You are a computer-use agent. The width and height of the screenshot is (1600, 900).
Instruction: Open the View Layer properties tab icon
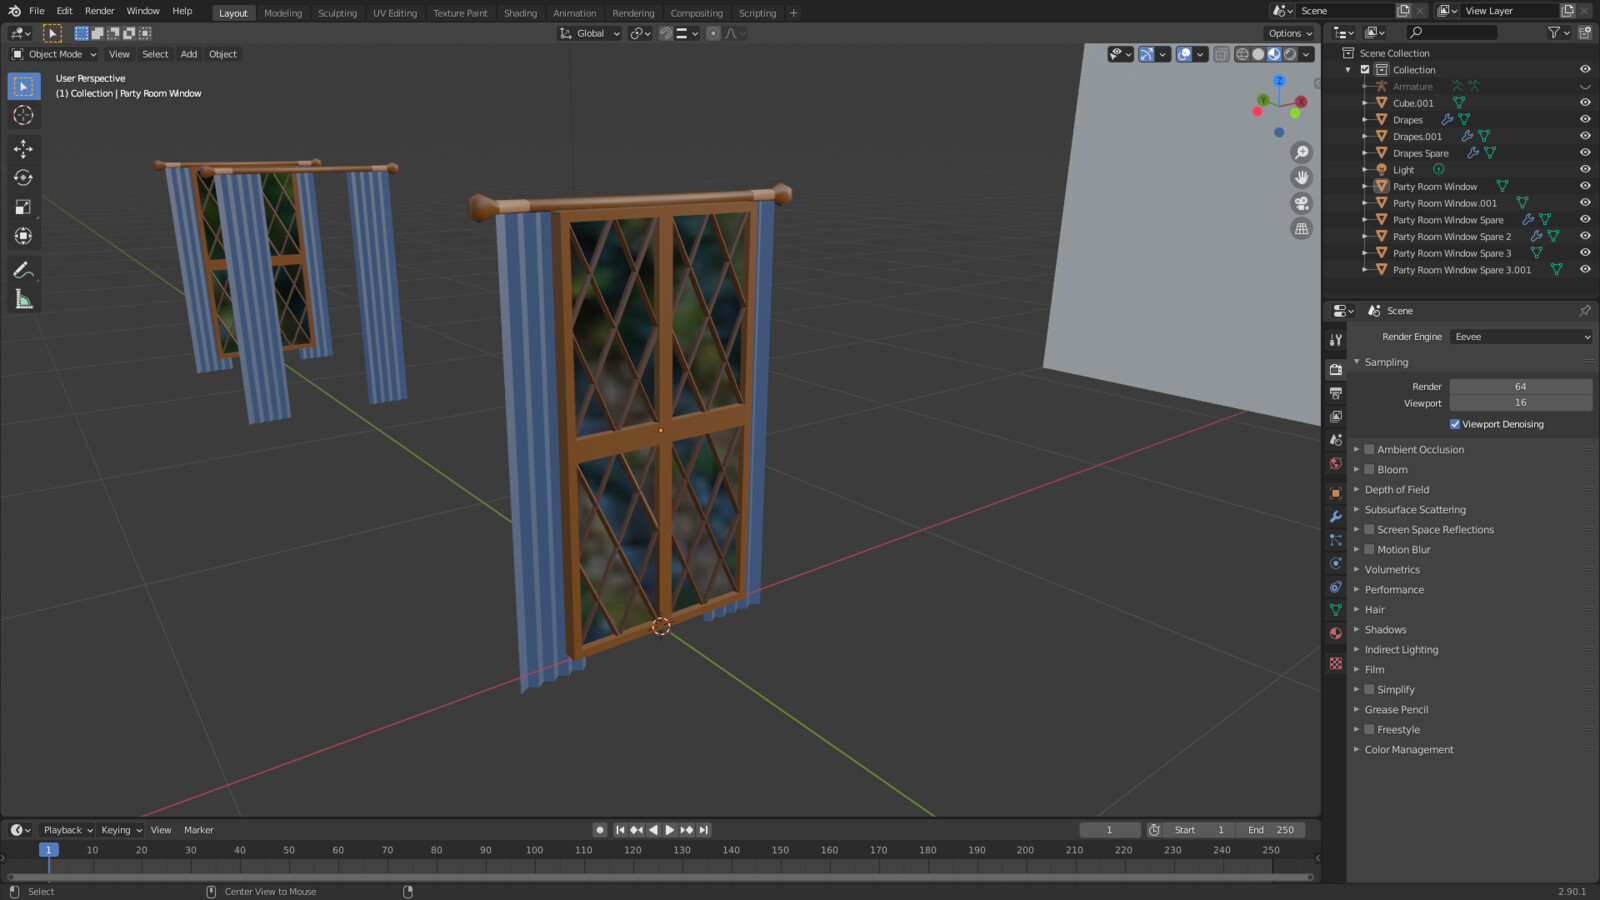(1336, 417)
